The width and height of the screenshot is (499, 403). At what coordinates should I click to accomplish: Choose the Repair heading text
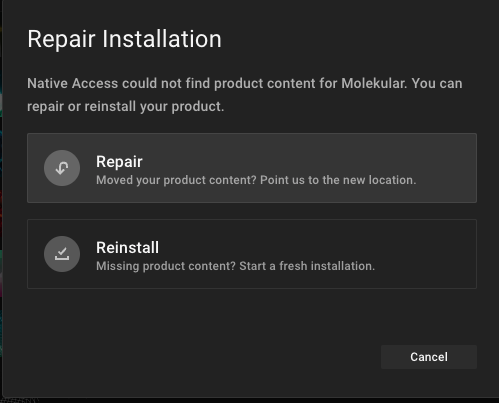pyautogui.click(x=119, y=162)
